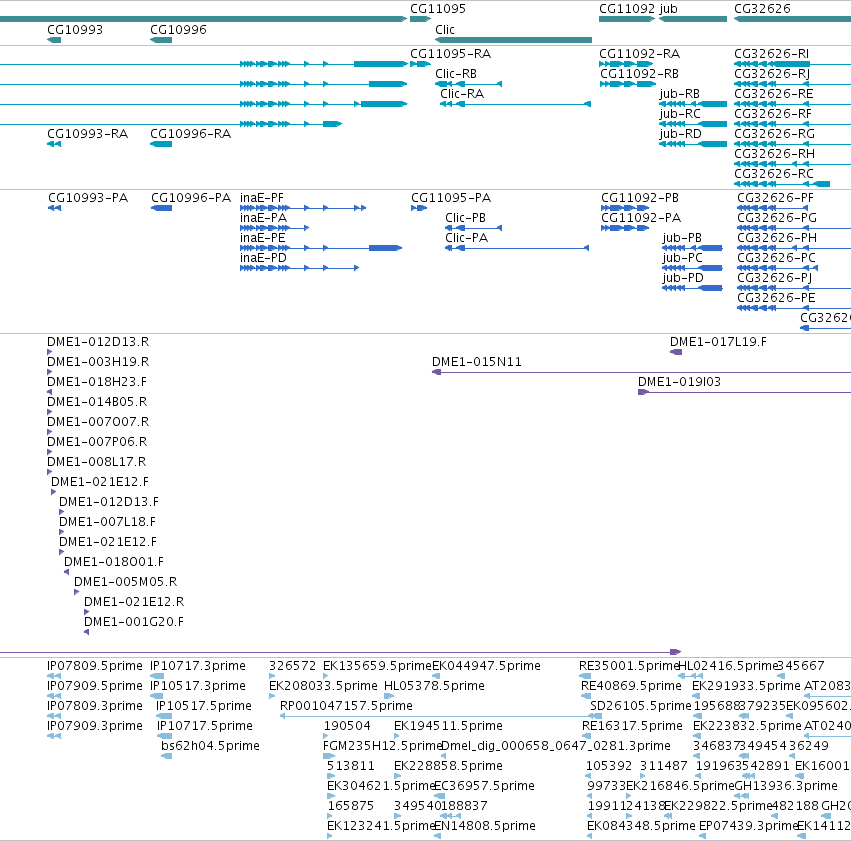Click the CG32626-RE transcript label

[773, 94]
